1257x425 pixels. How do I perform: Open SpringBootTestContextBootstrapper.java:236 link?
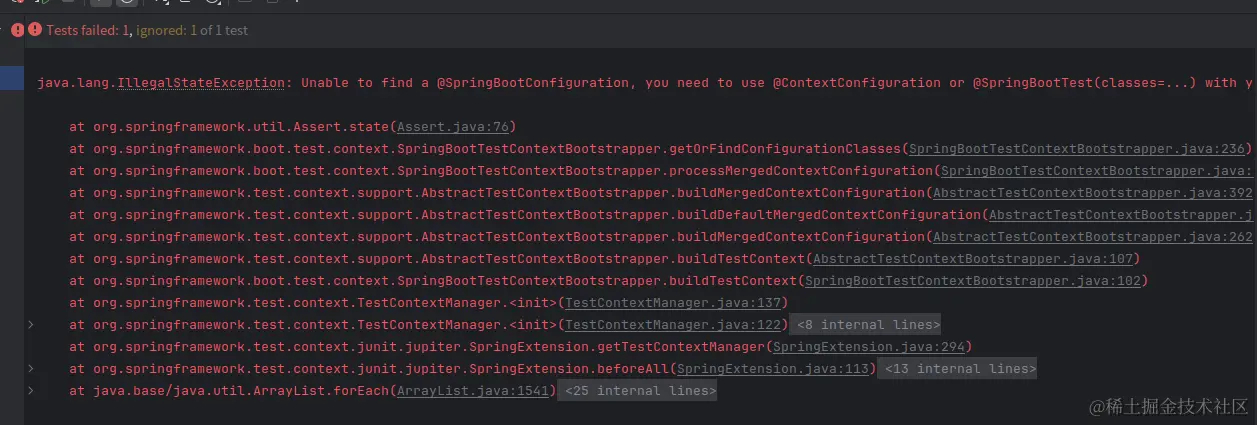1077,149
